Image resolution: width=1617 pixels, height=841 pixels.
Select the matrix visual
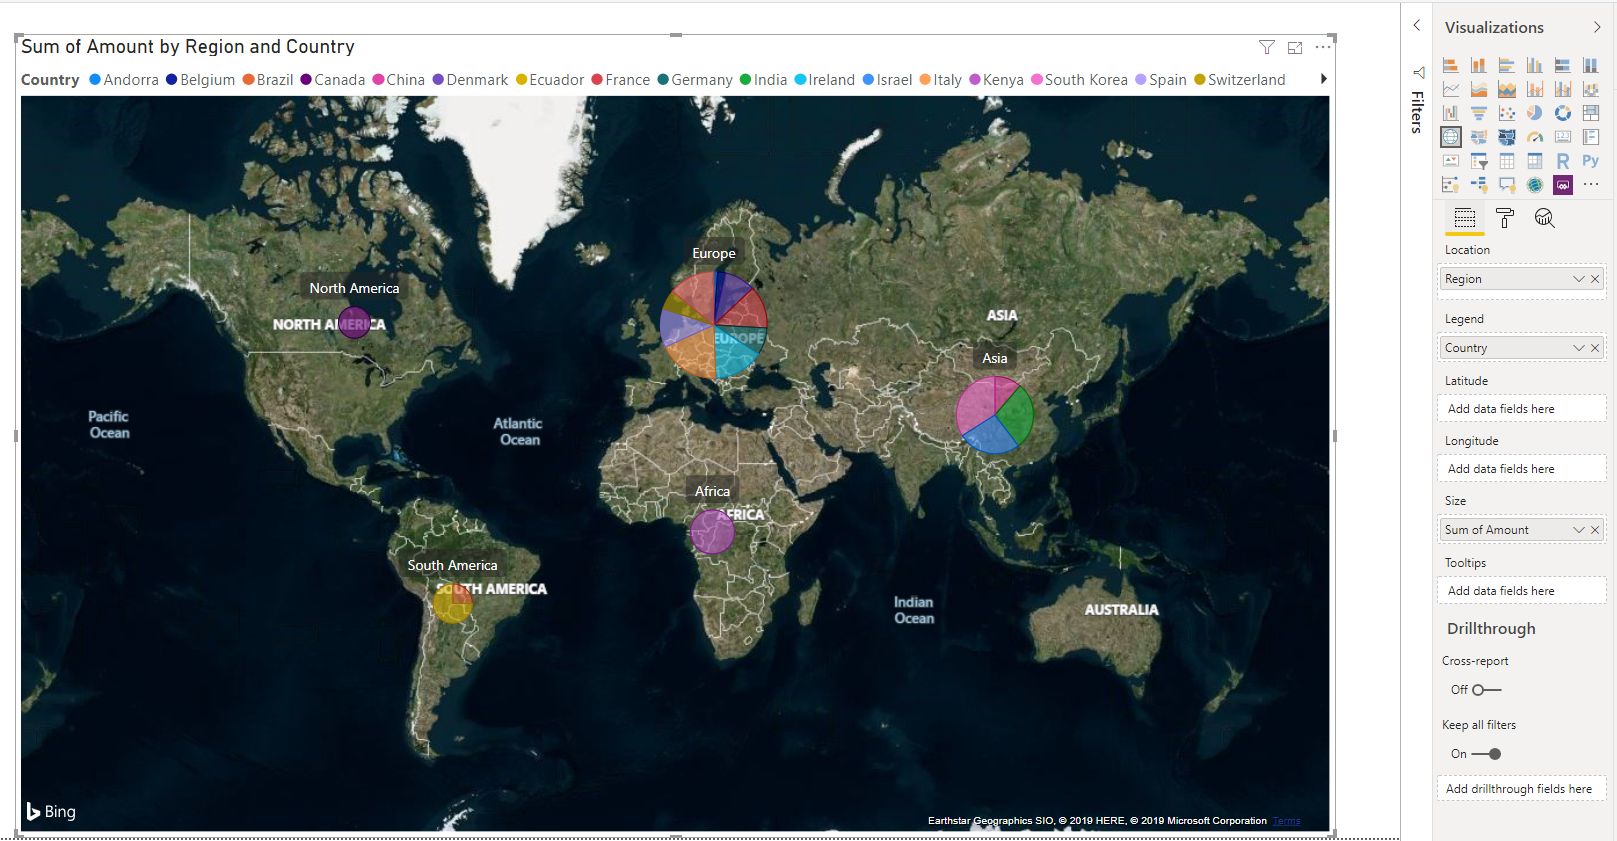tap(1535, 161)
